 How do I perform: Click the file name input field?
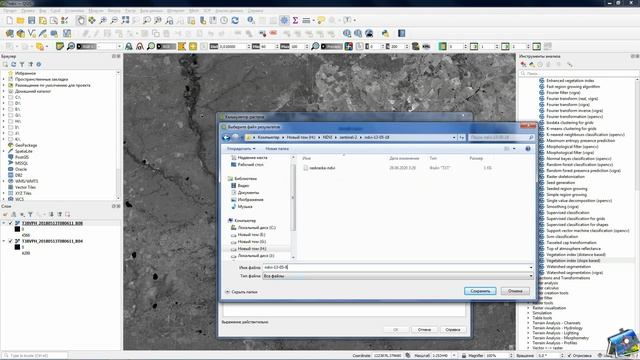(395, 267)
